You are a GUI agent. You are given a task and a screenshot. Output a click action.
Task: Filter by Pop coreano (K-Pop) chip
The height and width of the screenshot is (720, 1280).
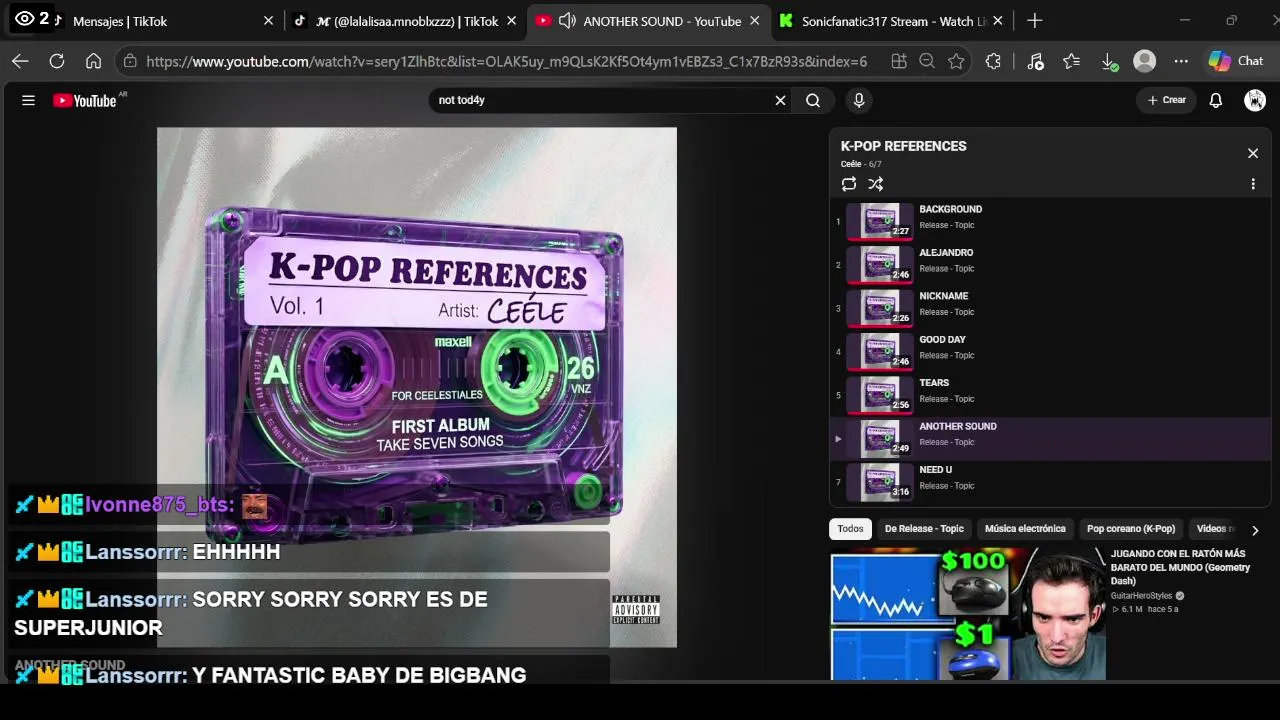[1131, 529]
